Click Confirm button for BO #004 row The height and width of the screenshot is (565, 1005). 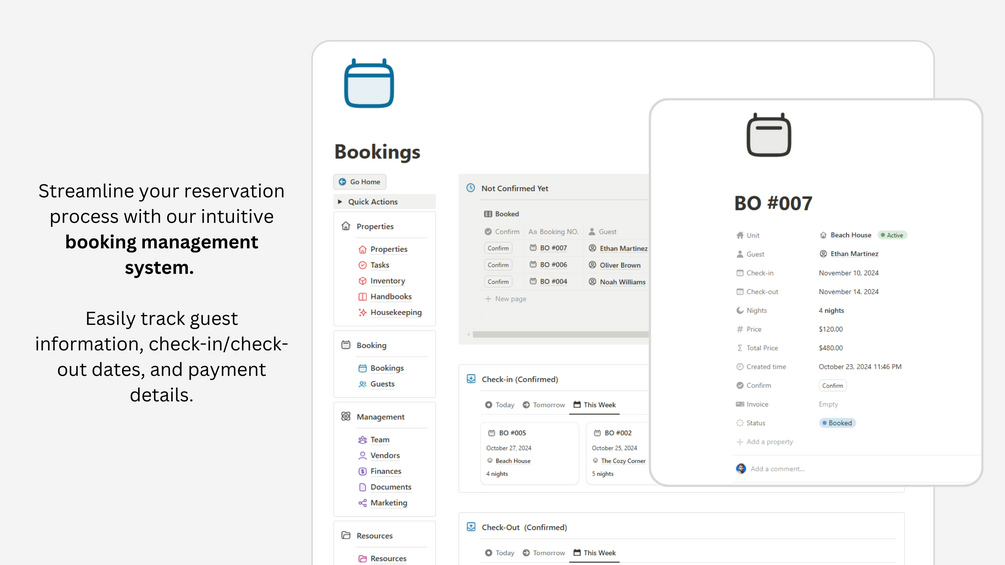(498, 281)
